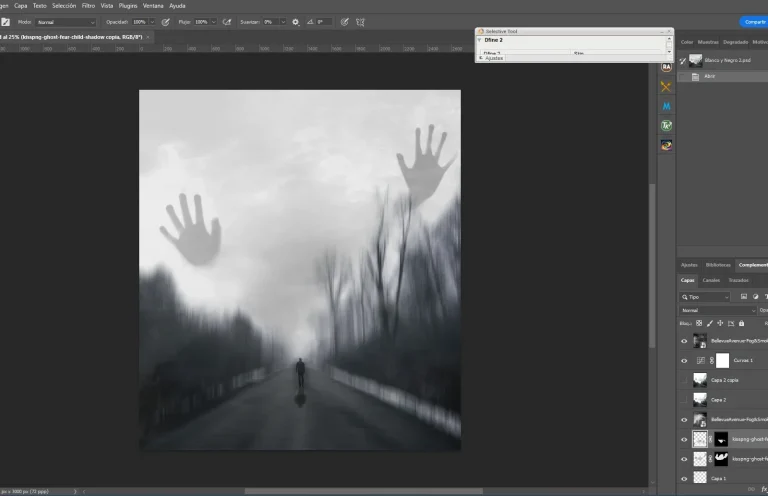This screenshot has height=496, width=768.
Task: Open the orange crossed-brushes plugin icon
Action: coord(666,87)
